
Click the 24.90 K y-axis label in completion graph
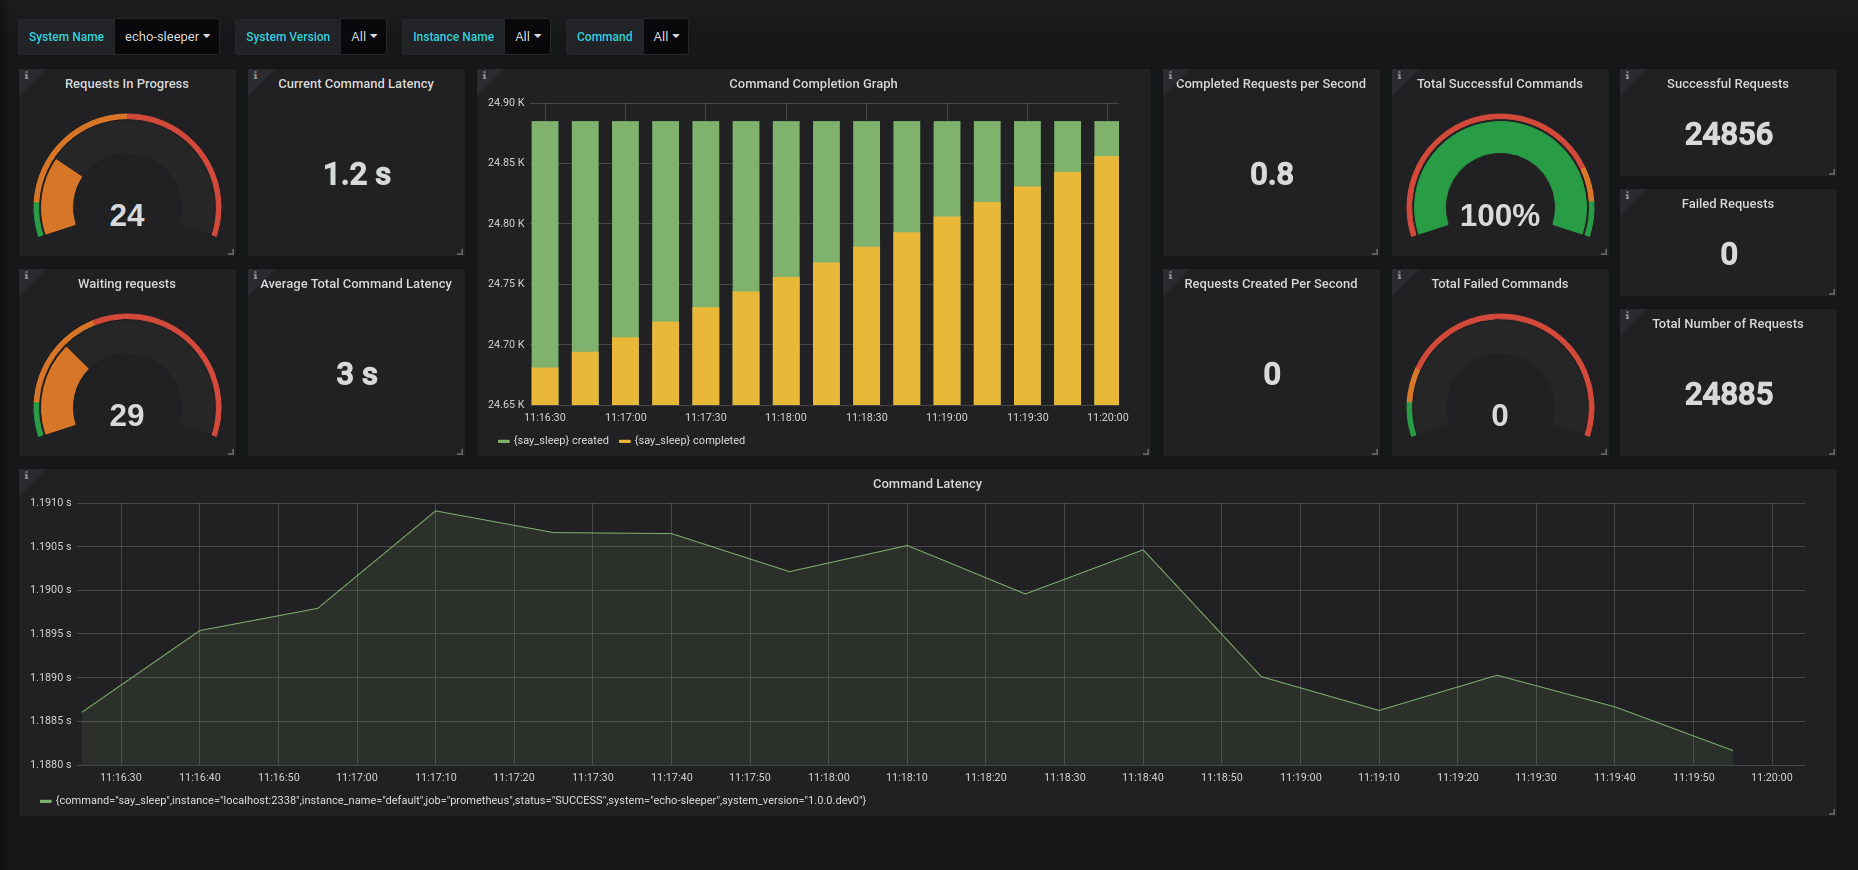pyautogui.click(x=506, y=103)
